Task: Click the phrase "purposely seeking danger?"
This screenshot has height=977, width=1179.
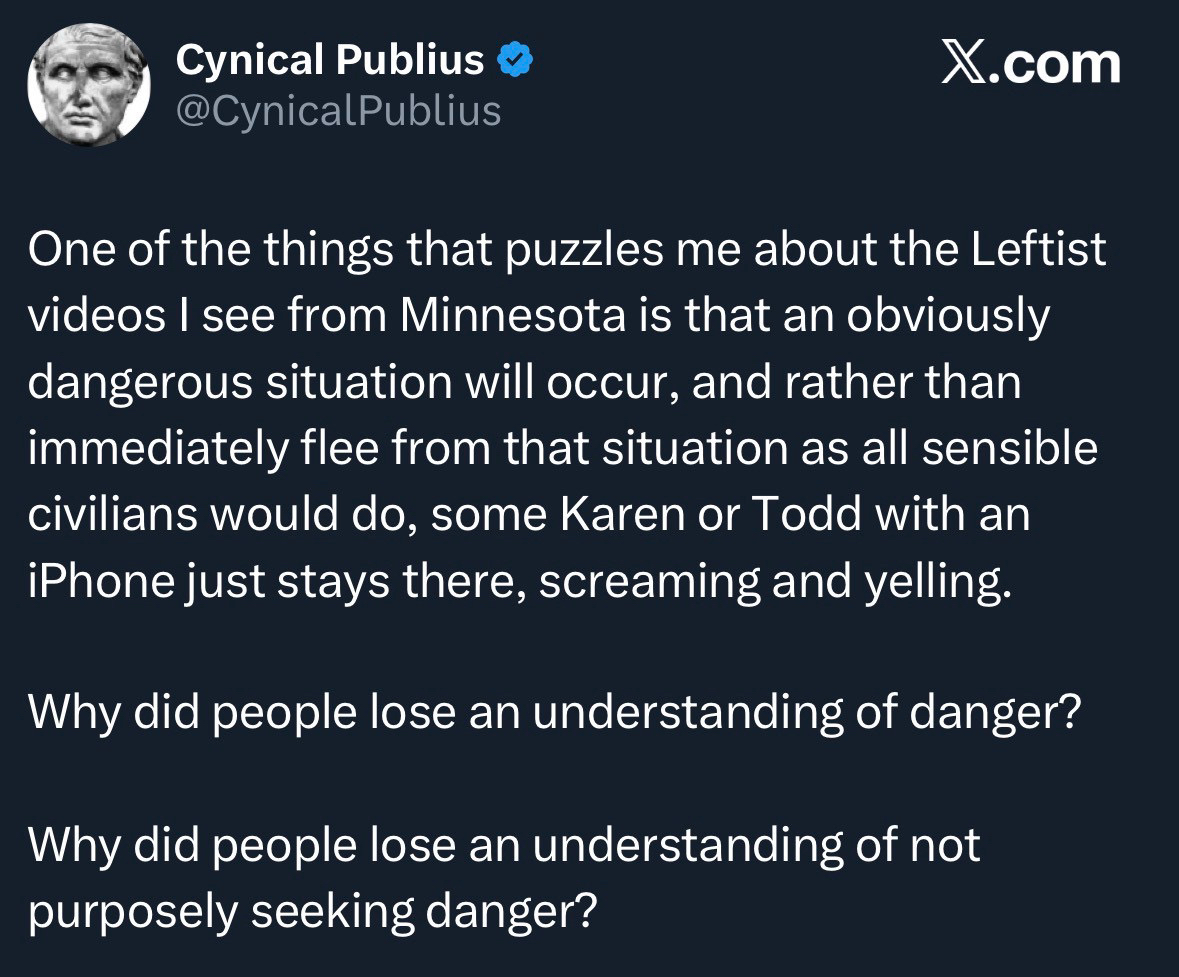Action: [x=313, y=912]
